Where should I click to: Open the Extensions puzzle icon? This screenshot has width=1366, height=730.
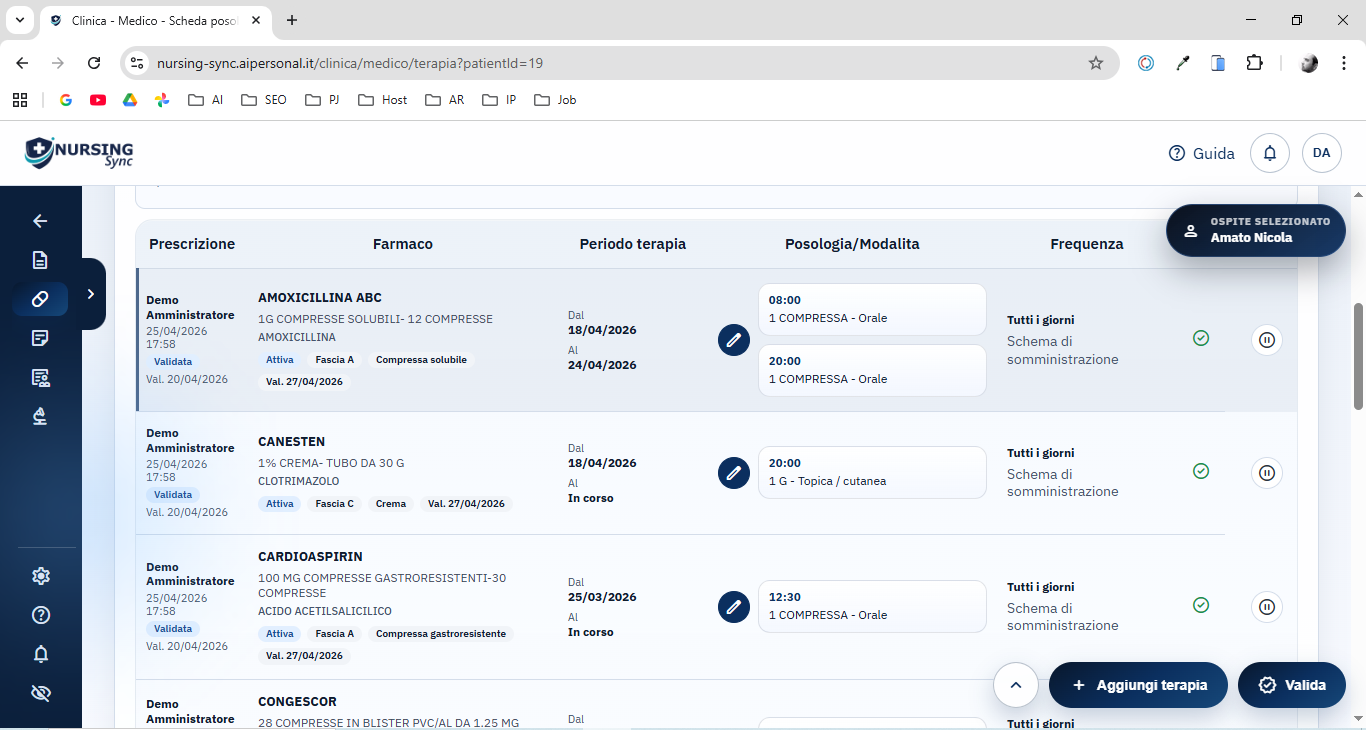coord(1254,63)
